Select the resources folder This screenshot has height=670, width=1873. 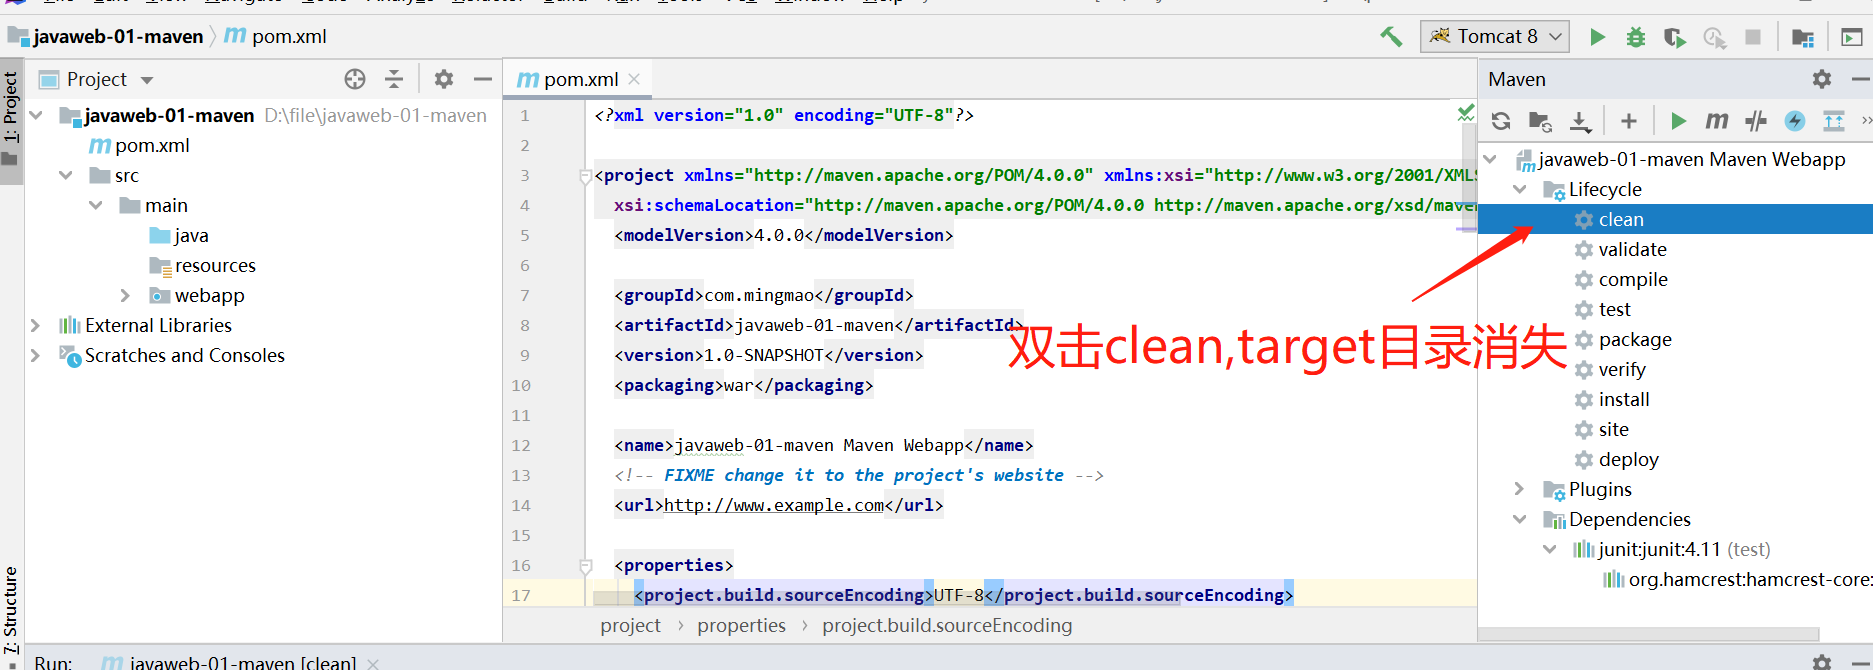click(202, 265)
